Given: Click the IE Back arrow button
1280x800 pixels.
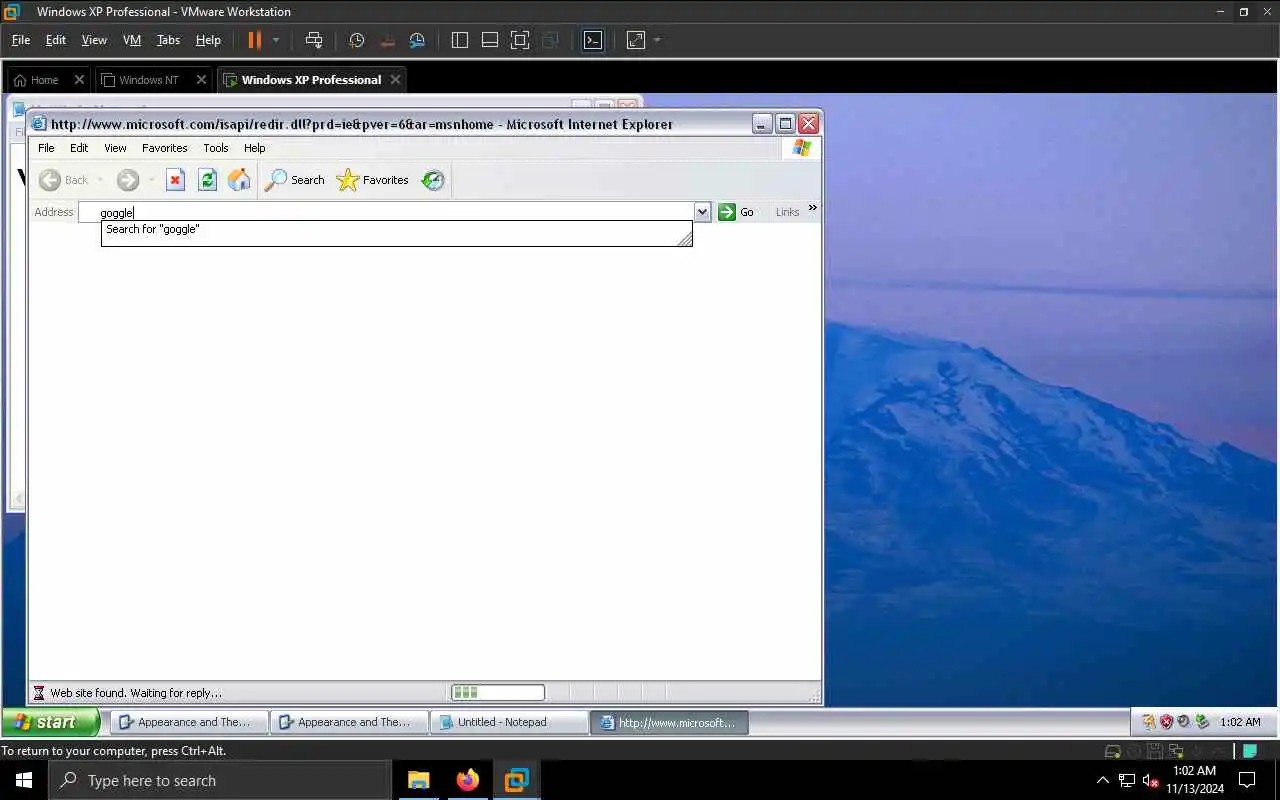Looking at the screenshot, I should pos(50,180).
